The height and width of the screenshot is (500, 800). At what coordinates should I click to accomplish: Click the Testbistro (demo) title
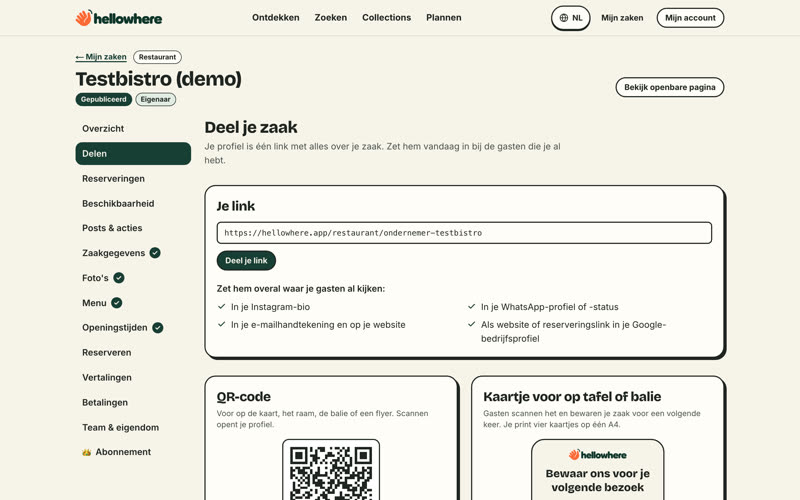click(159, 79)
